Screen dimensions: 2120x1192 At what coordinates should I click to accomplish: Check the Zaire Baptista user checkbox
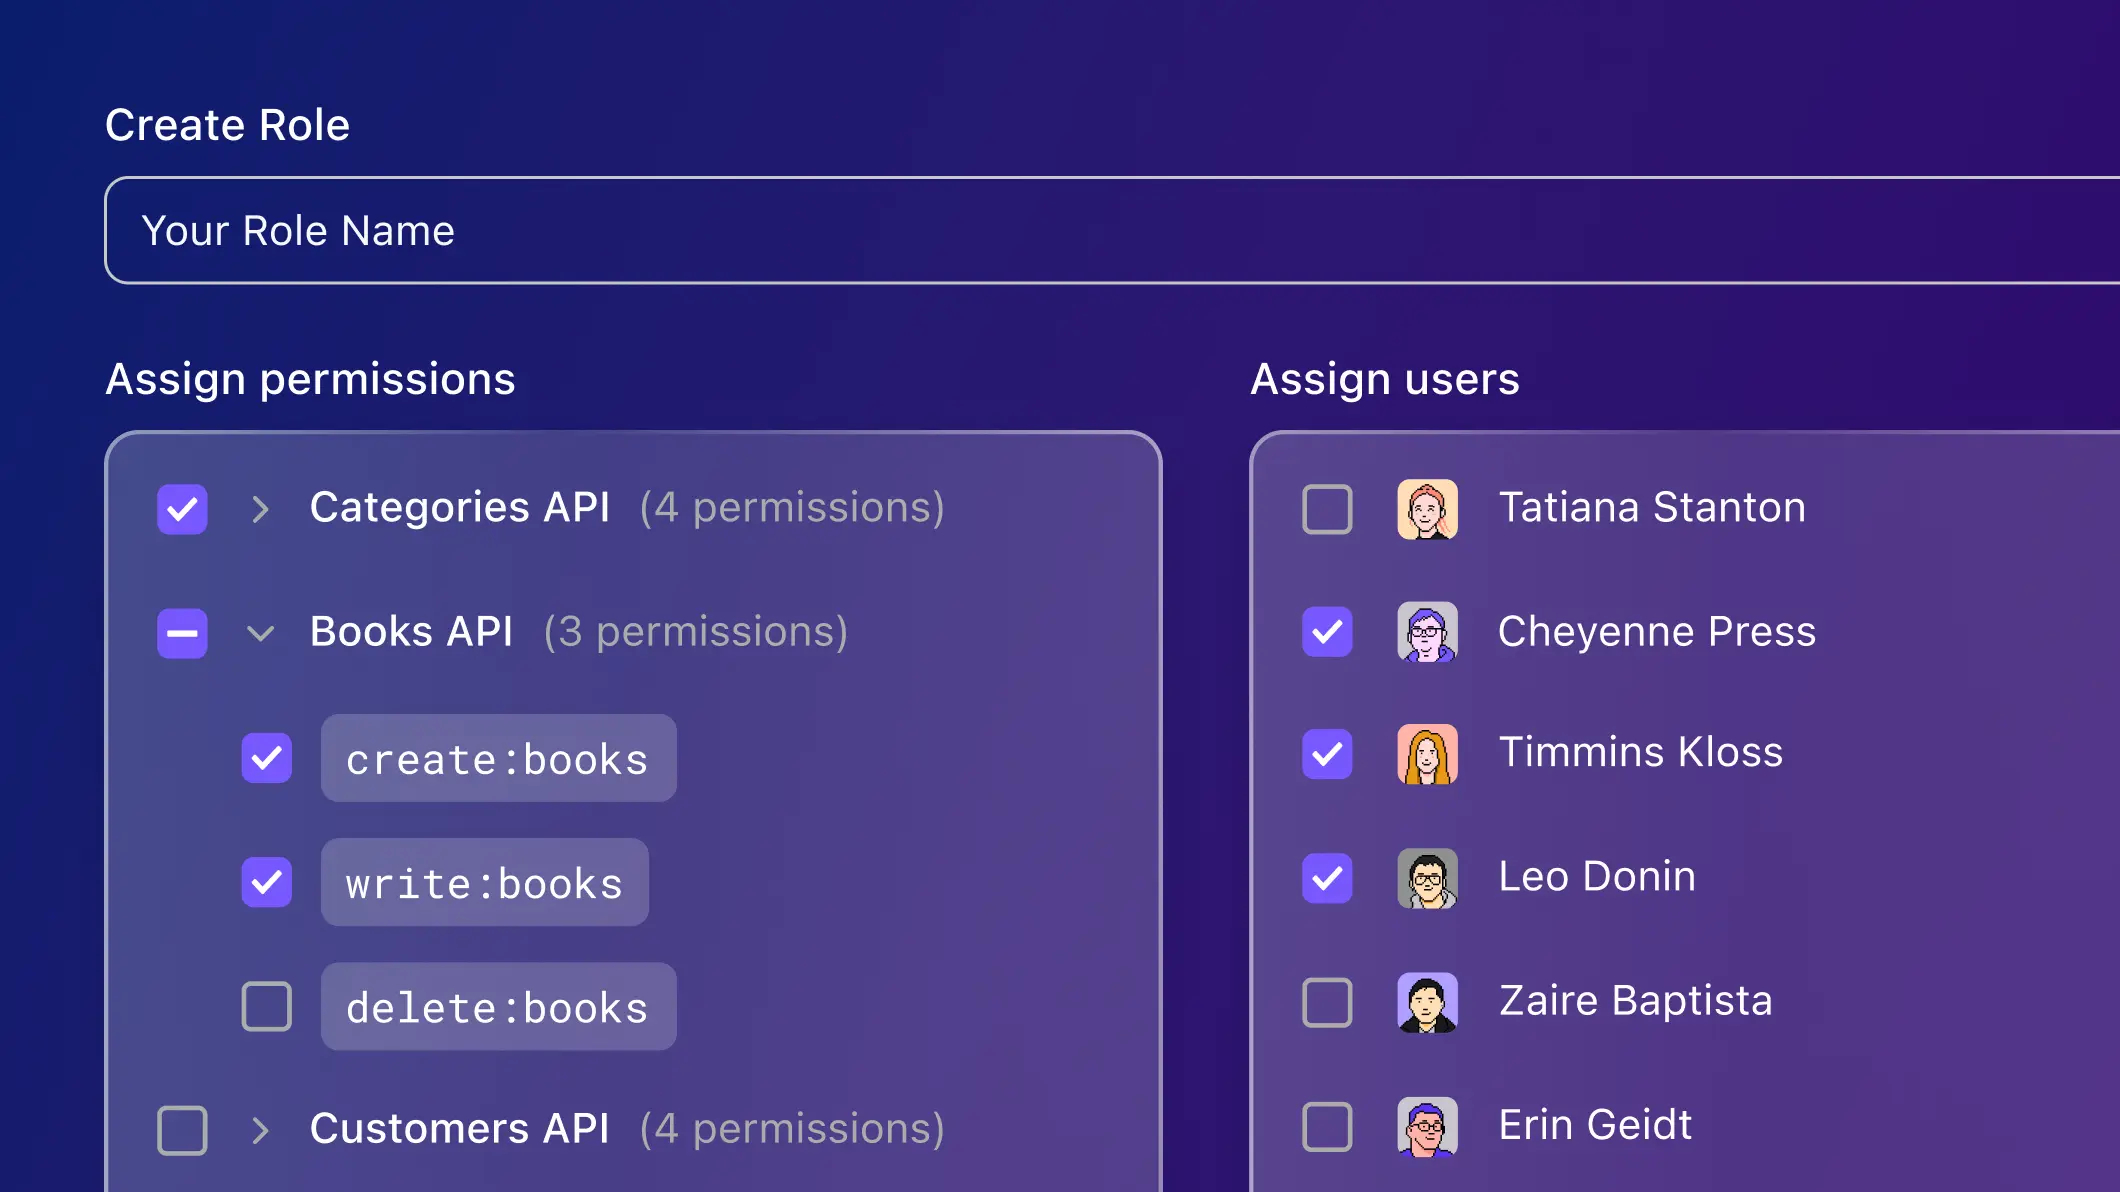pyautogui.click(x=1327, y=1002)
